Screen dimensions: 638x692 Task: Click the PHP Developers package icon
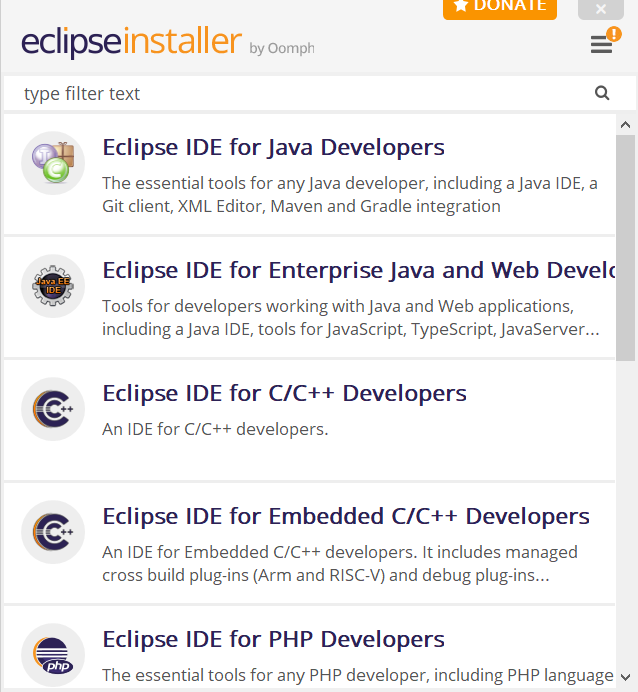click(x=53, y=655)
